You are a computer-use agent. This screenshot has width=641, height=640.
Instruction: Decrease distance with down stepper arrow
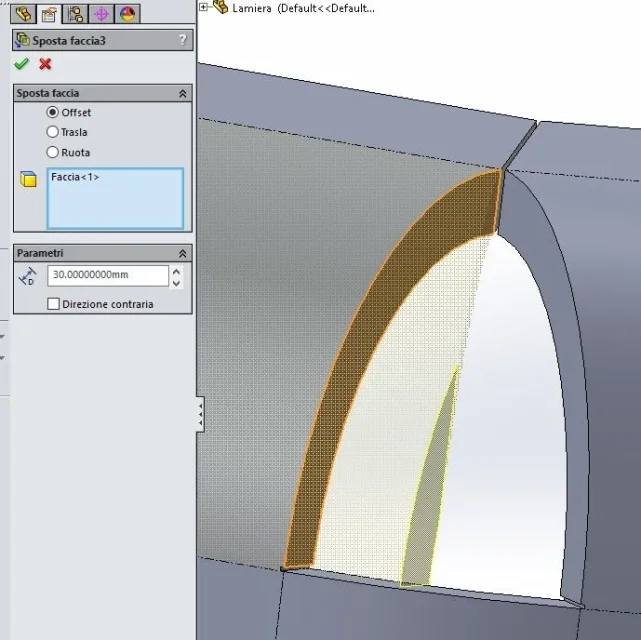176,283
